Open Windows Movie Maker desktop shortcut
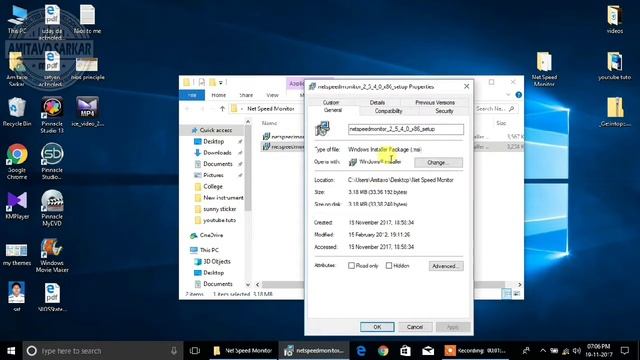This screenshot has height=360, width=640. (x=52, y=255)
